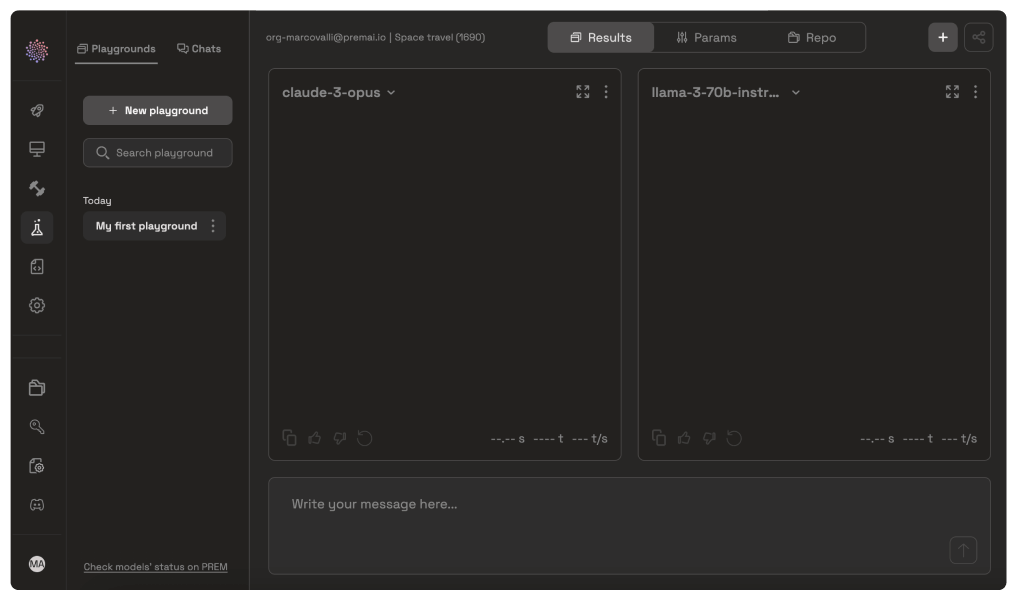Open the Discord icon in sidebar
The width and height of the screenshot is (1016, 600).
(x=37, y=505)
